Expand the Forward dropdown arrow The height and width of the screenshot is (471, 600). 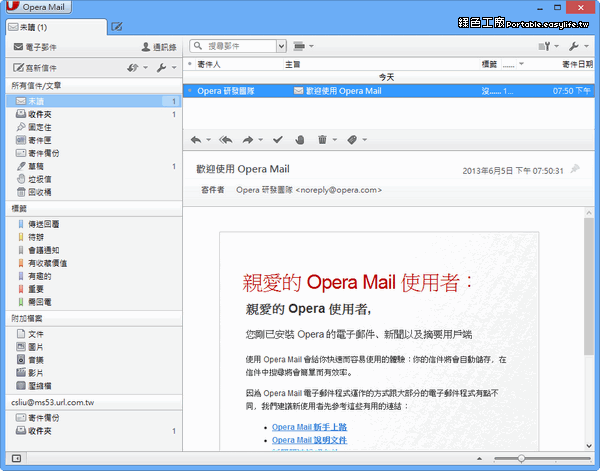coord(261,140)
